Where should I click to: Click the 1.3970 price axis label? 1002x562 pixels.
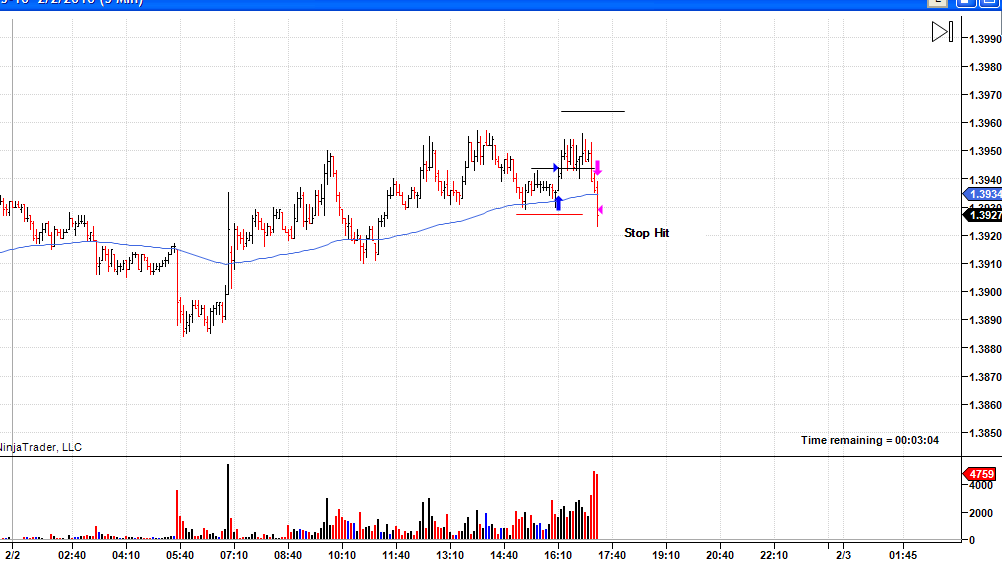coord(985,95)
